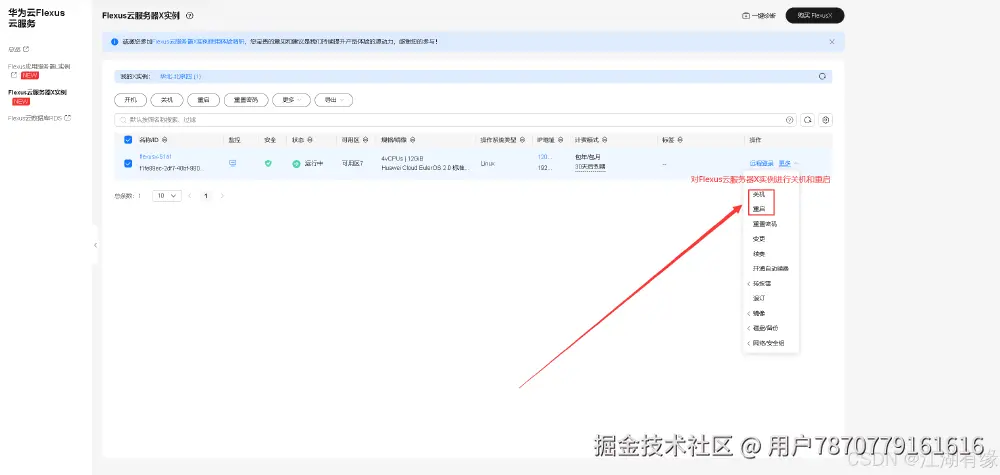The image size is (1000, 475).
Task: Click the green security shield icon
Action: [268, 163]
